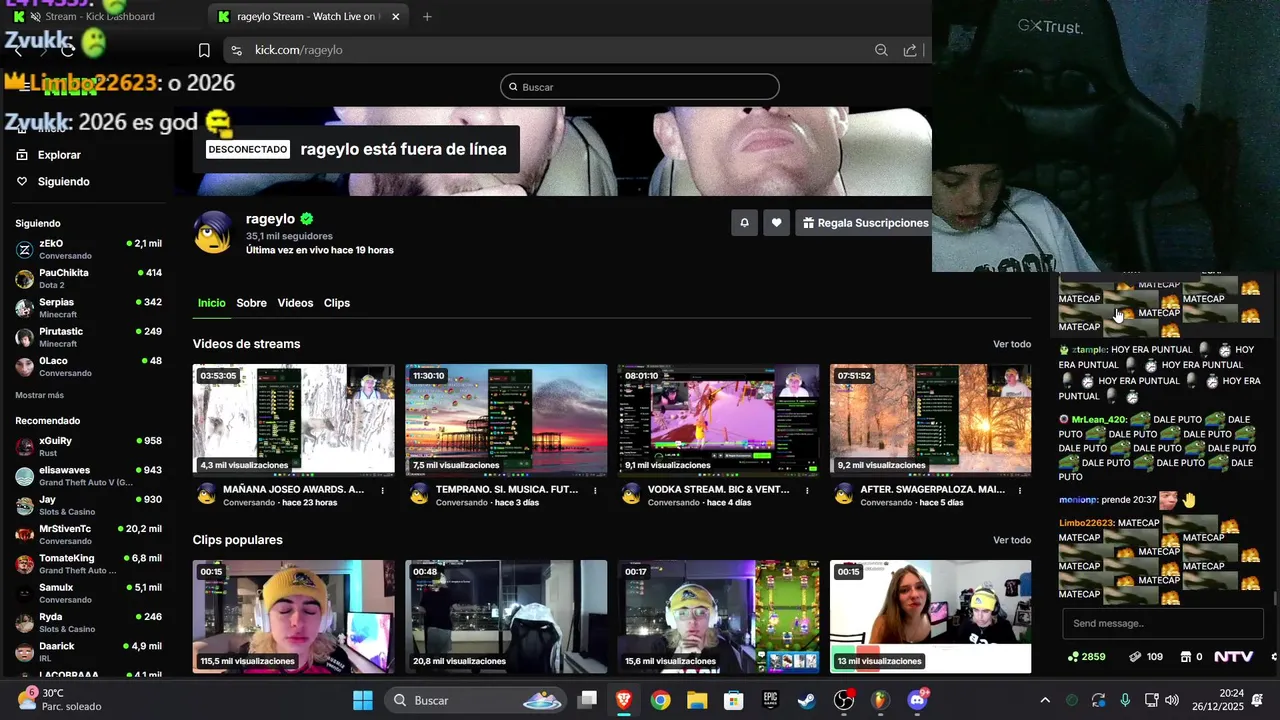
Task: Open PauChikita channel in sidebar
Action: pyautogui.click(x=88, y=279)
